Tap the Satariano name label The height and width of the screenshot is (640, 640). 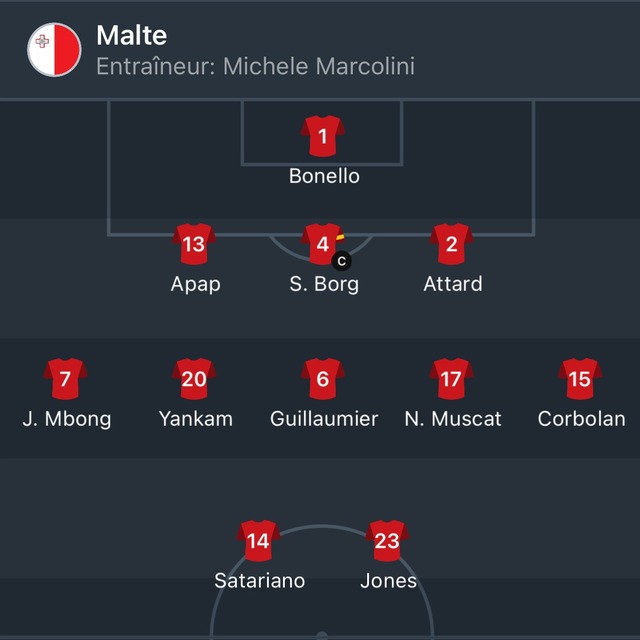pyautogui.click(x=260, y=580)
